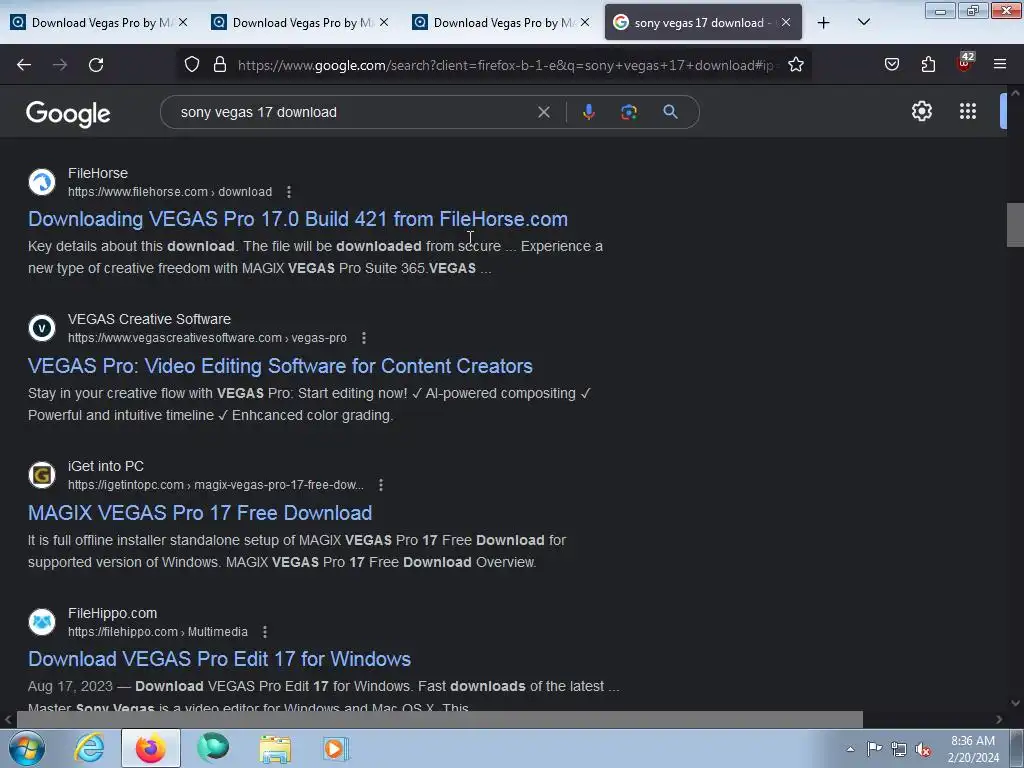Submit search with the magnifying glass icon
Viewport: 1024px width, 768px height.
tap(670, 112)
